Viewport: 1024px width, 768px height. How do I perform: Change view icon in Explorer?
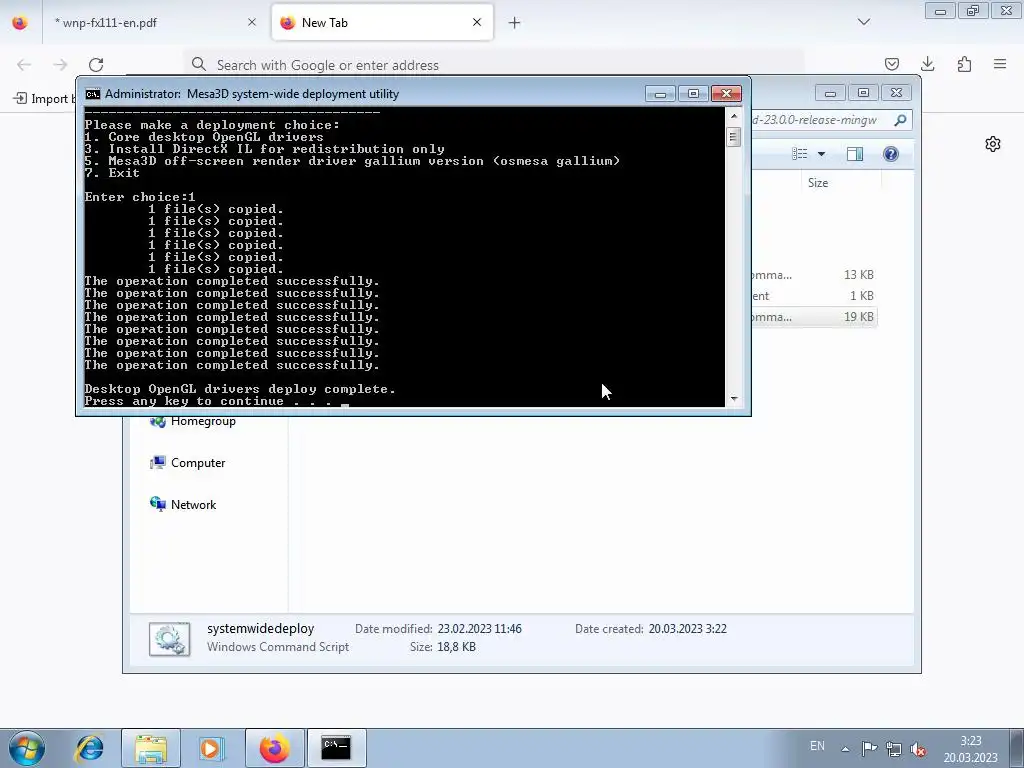point(799,154)
